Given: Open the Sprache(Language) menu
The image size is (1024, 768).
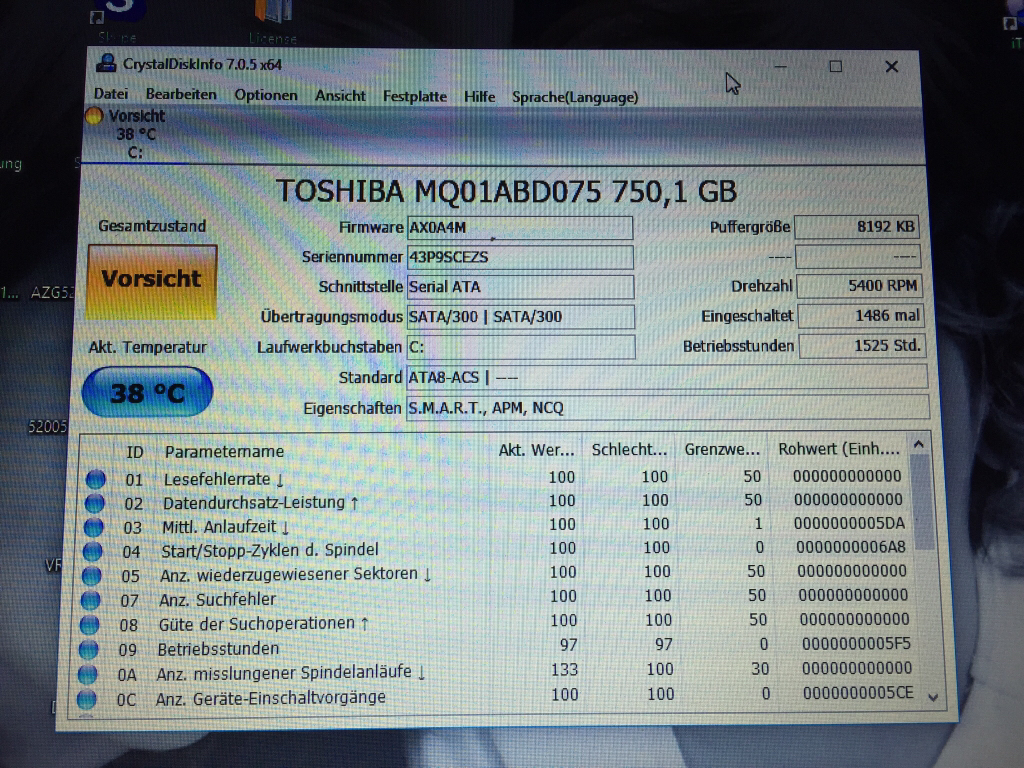Looking at the screenshot, I should tap(575, 97).
